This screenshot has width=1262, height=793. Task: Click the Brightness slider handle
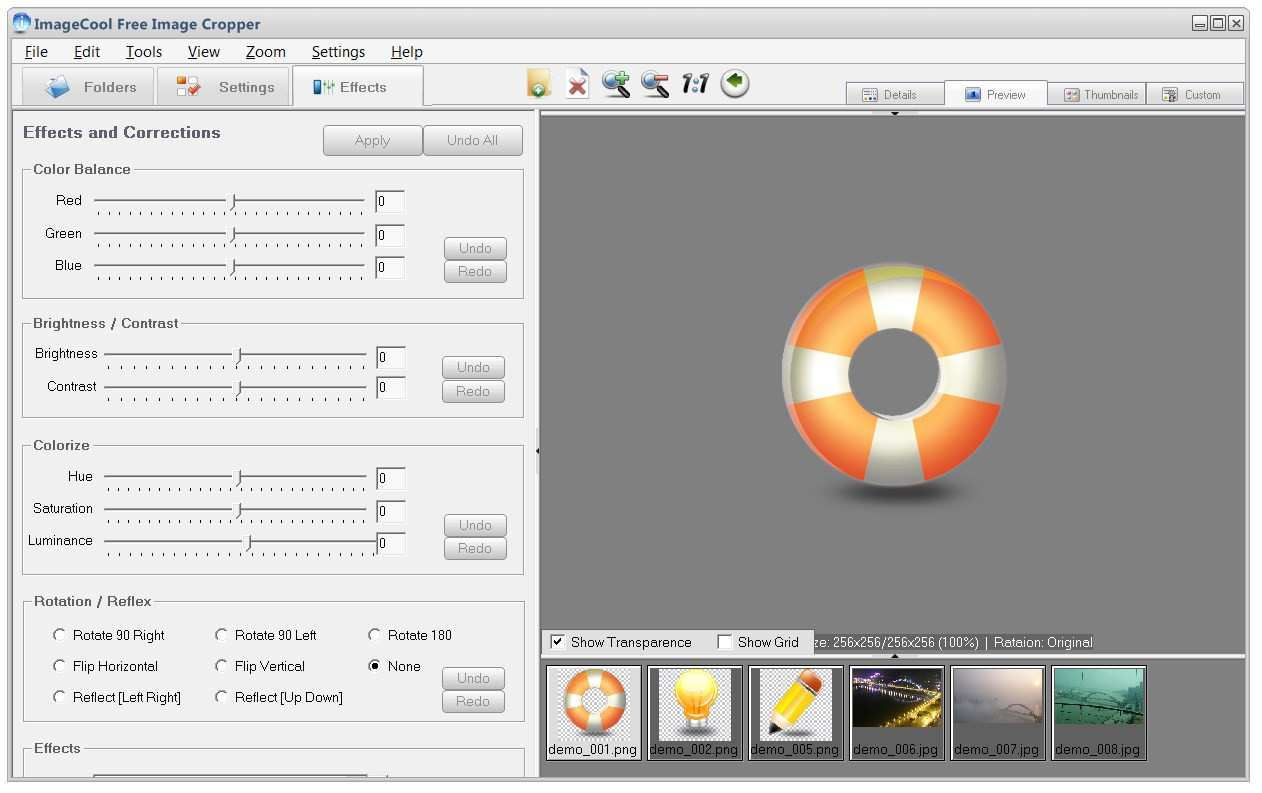238,356
